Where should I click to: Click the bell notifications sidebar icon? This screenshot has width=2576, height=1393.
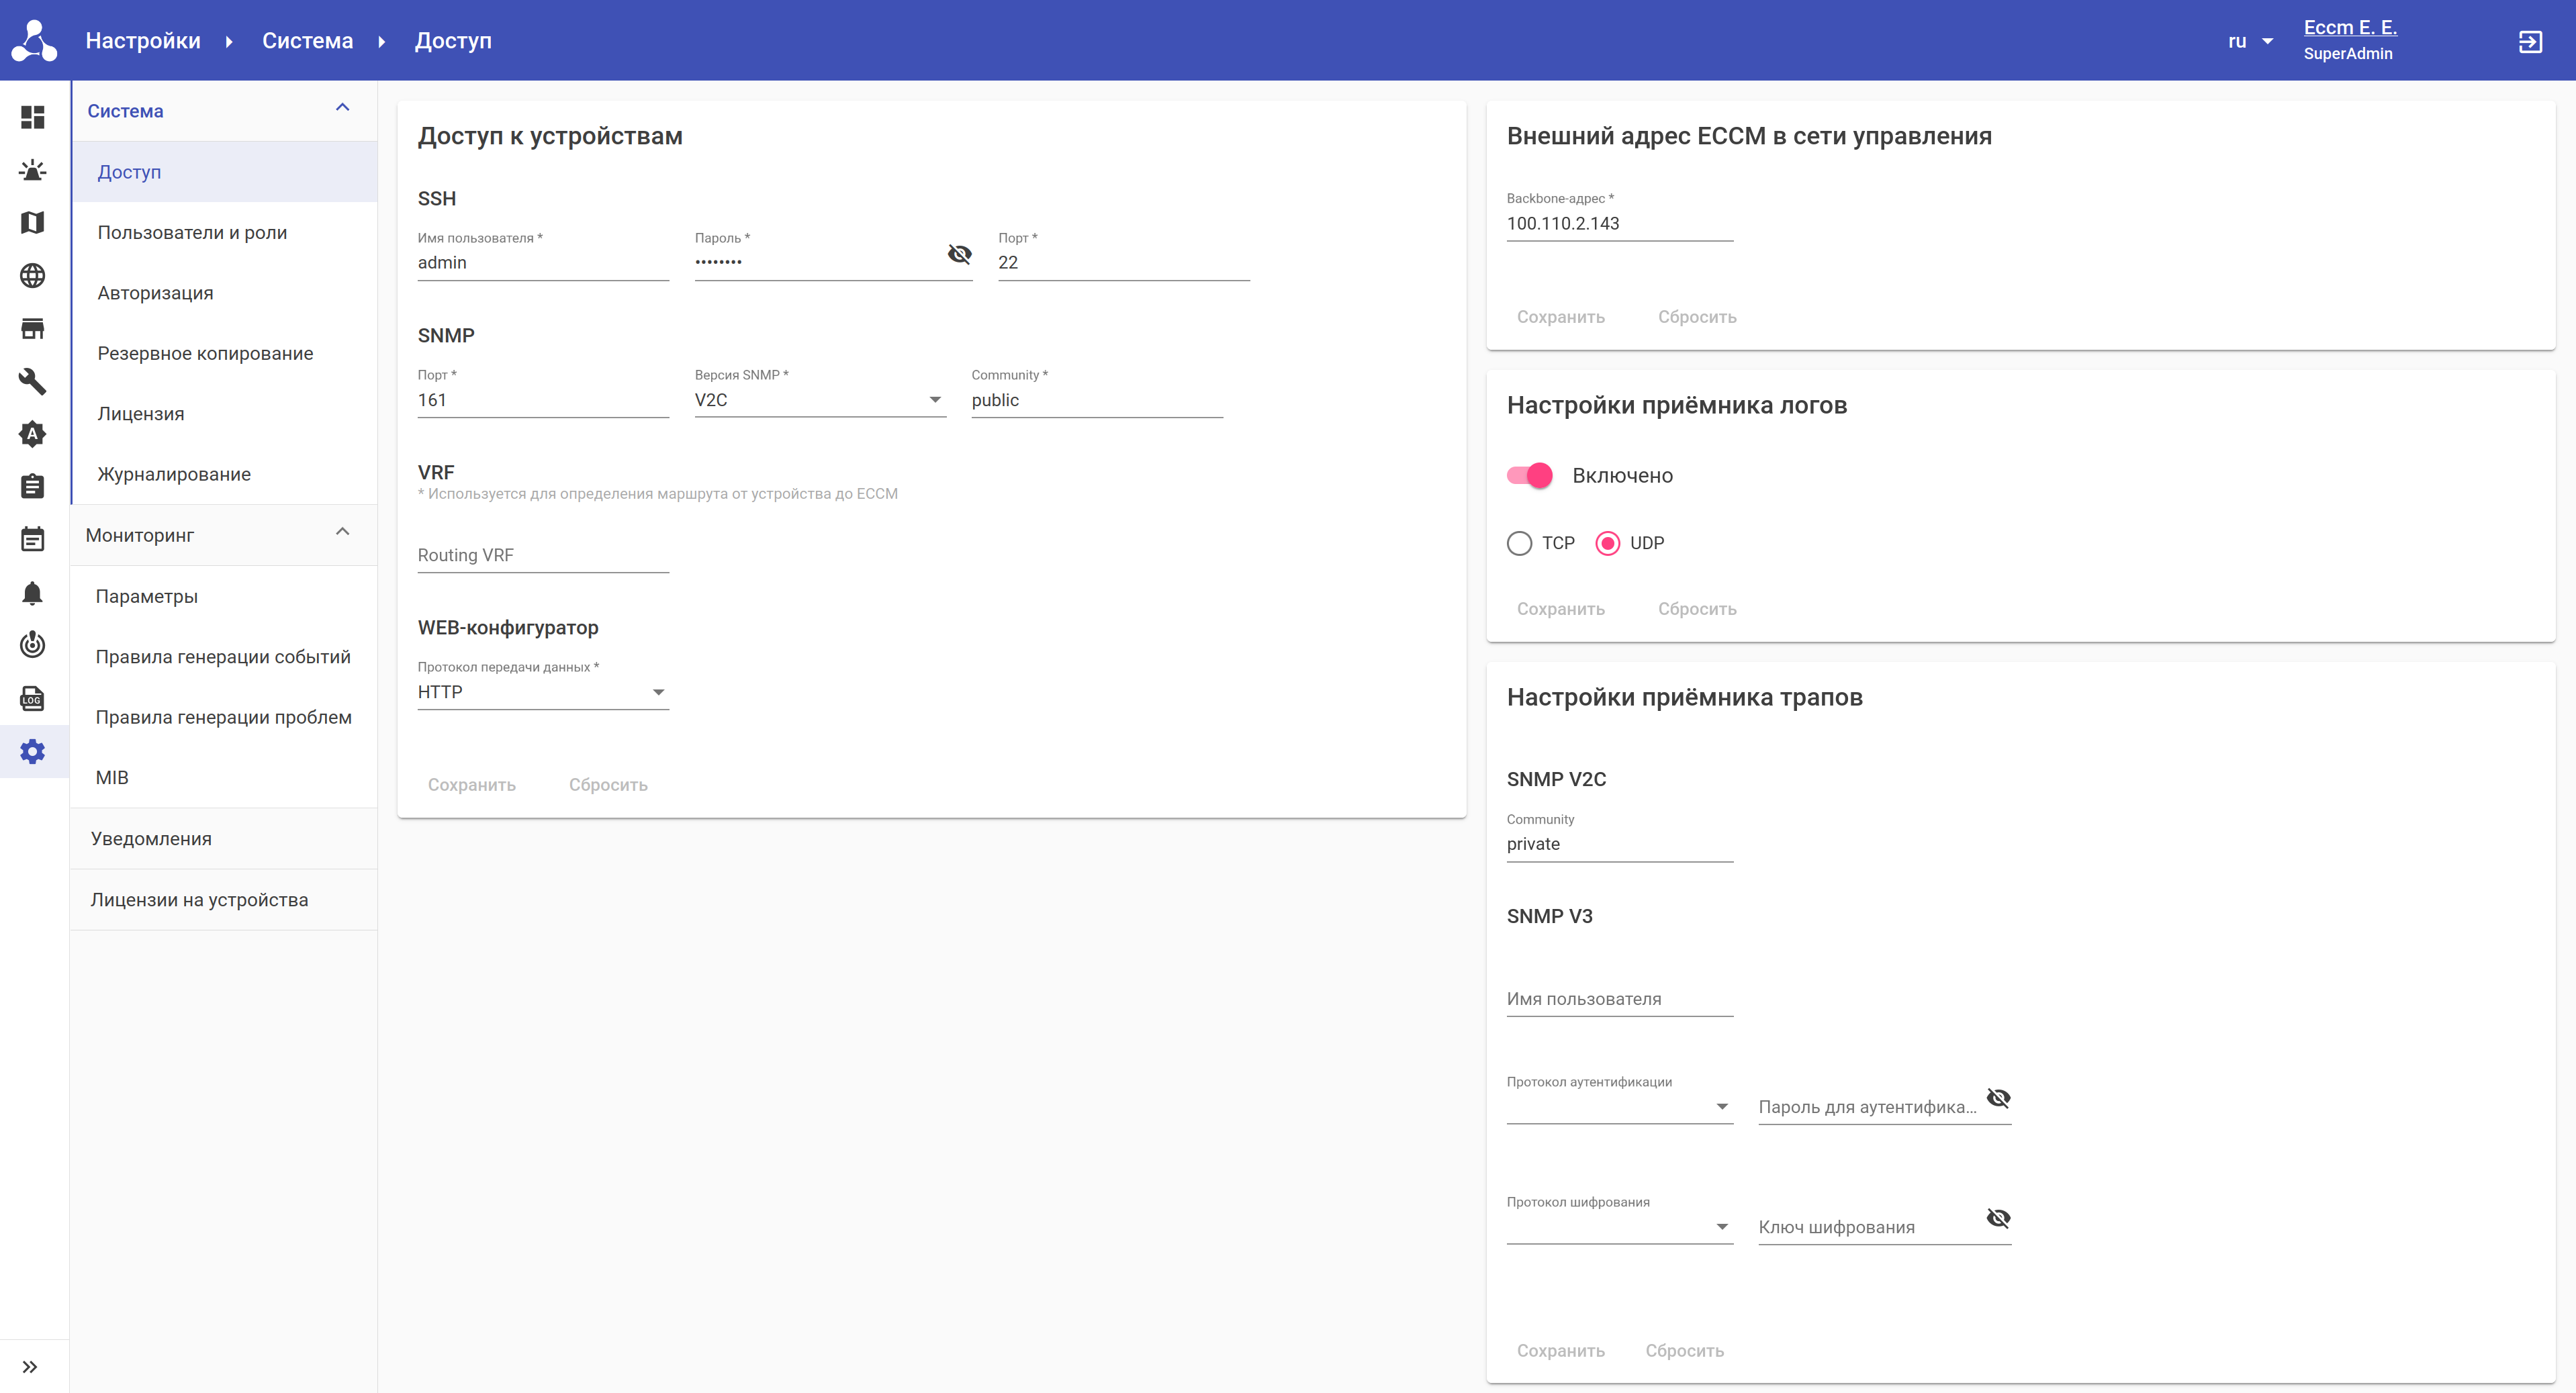tap(33, 593)
